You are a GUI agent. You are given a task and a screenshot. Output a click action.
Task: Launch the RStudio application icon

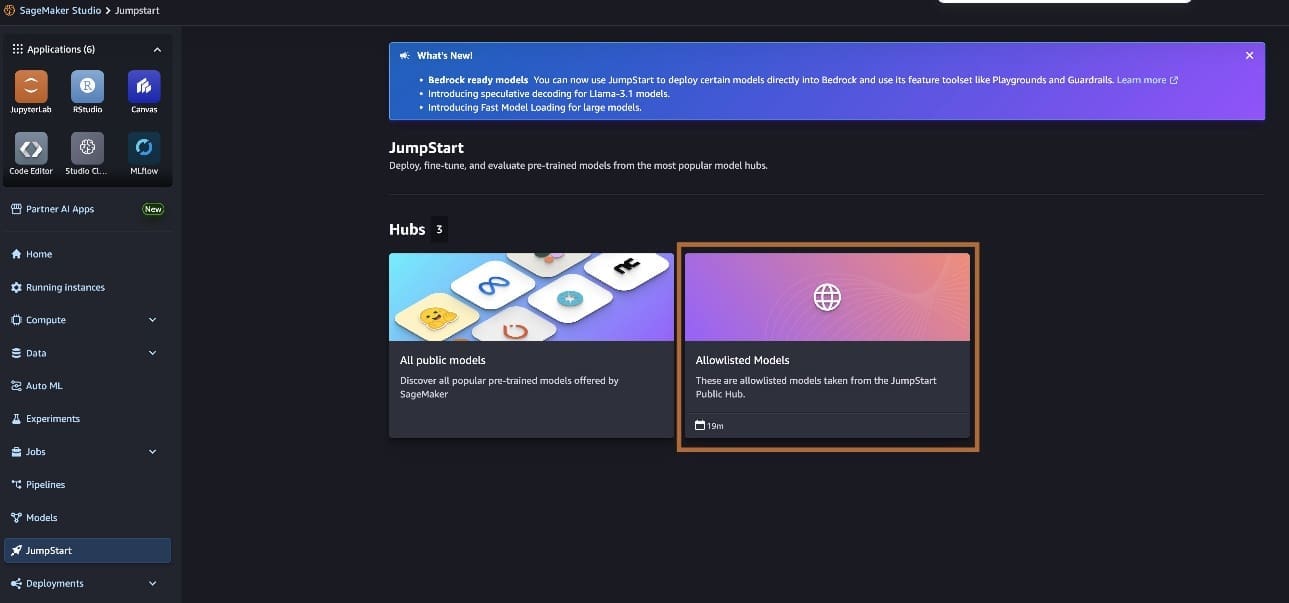87,87
